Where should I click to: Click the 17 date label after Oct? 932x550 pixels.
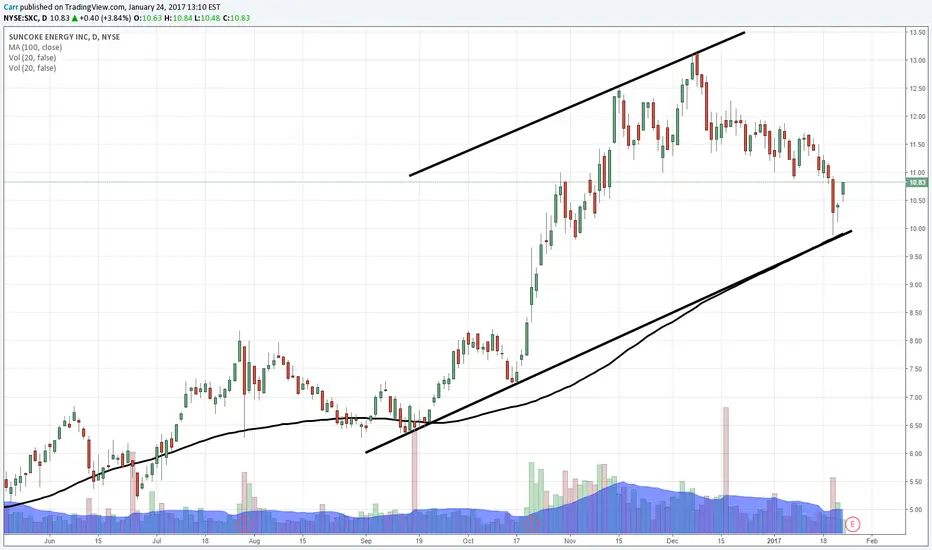(x=517, y=541)
